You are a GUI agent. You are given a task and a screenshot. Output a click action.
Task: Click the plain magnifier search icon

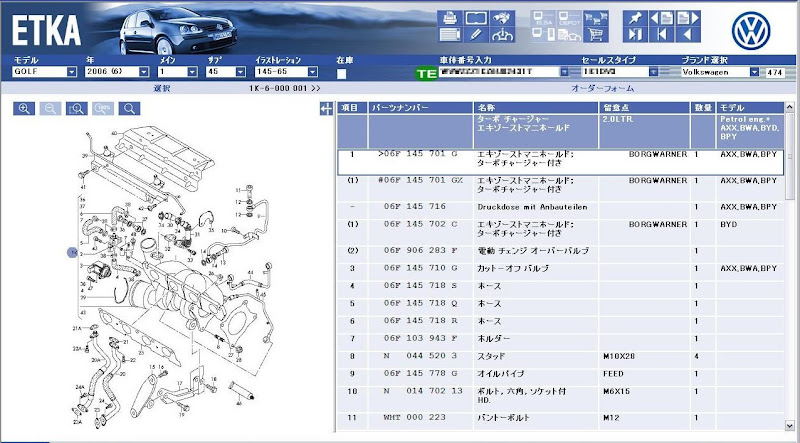[x=130, y=108]
